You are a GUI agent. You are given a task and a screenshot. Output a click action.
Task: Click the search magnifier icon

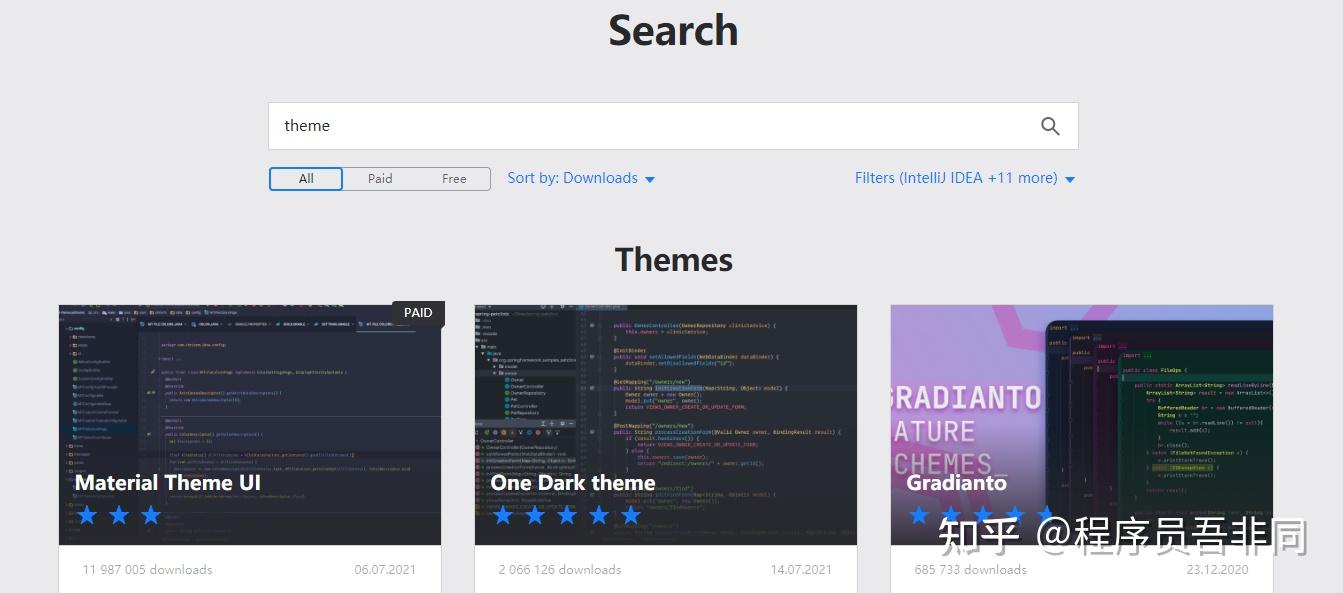(1049, 125)
